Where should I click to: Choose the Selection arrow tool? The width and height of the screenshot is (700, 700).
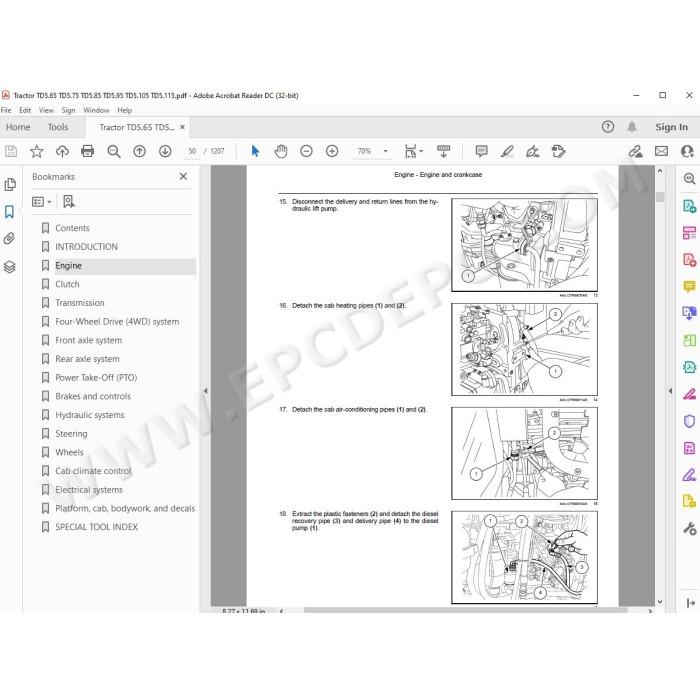[x=255, y=151]
